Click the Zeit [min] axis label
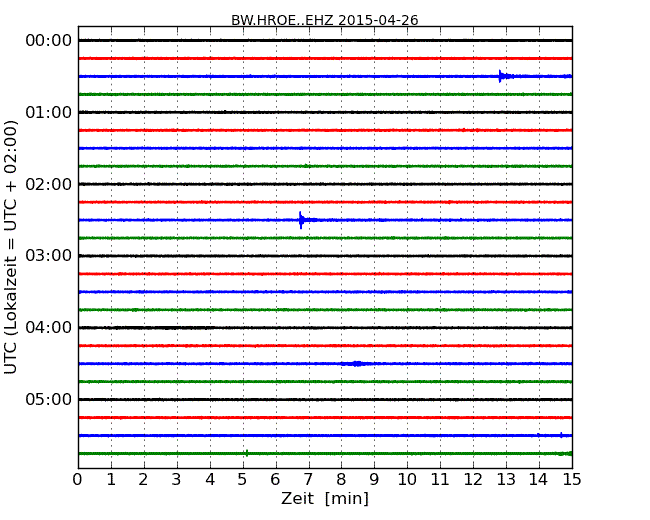 click(x=325, y=498)
